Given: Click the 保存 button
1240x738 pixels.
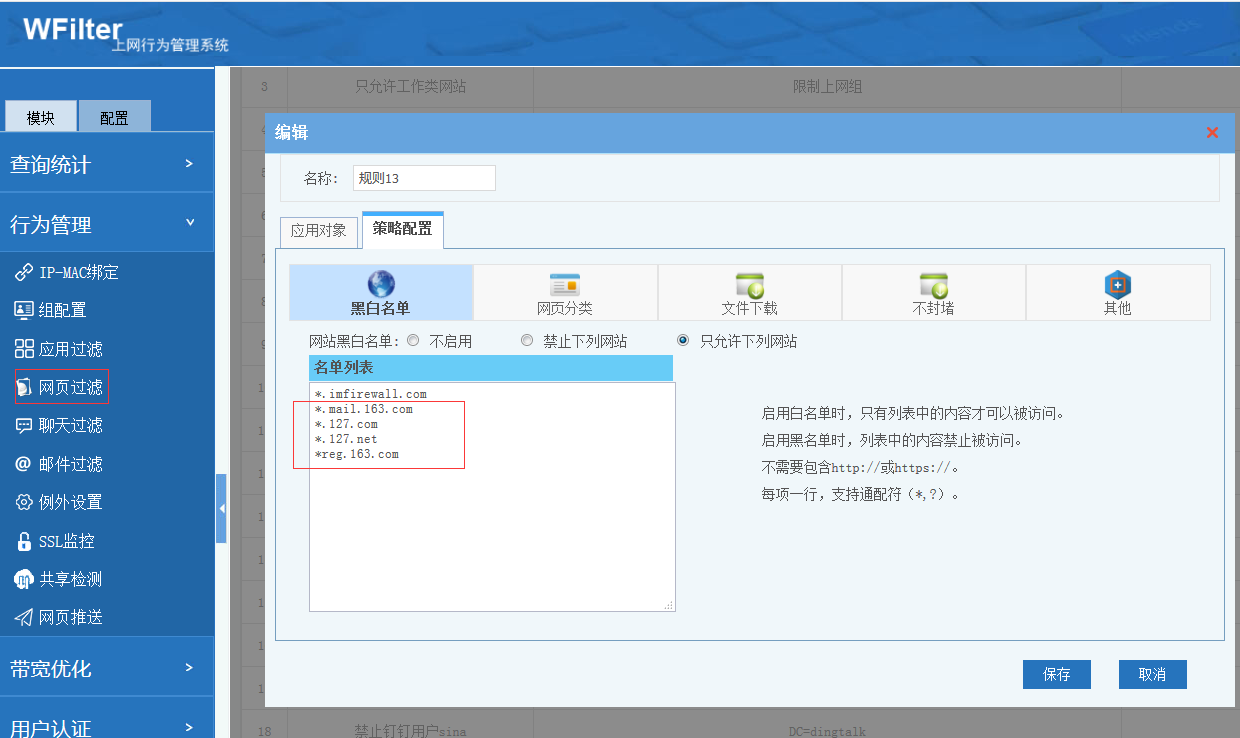Looking at the screenshot, I should 1056,674.
